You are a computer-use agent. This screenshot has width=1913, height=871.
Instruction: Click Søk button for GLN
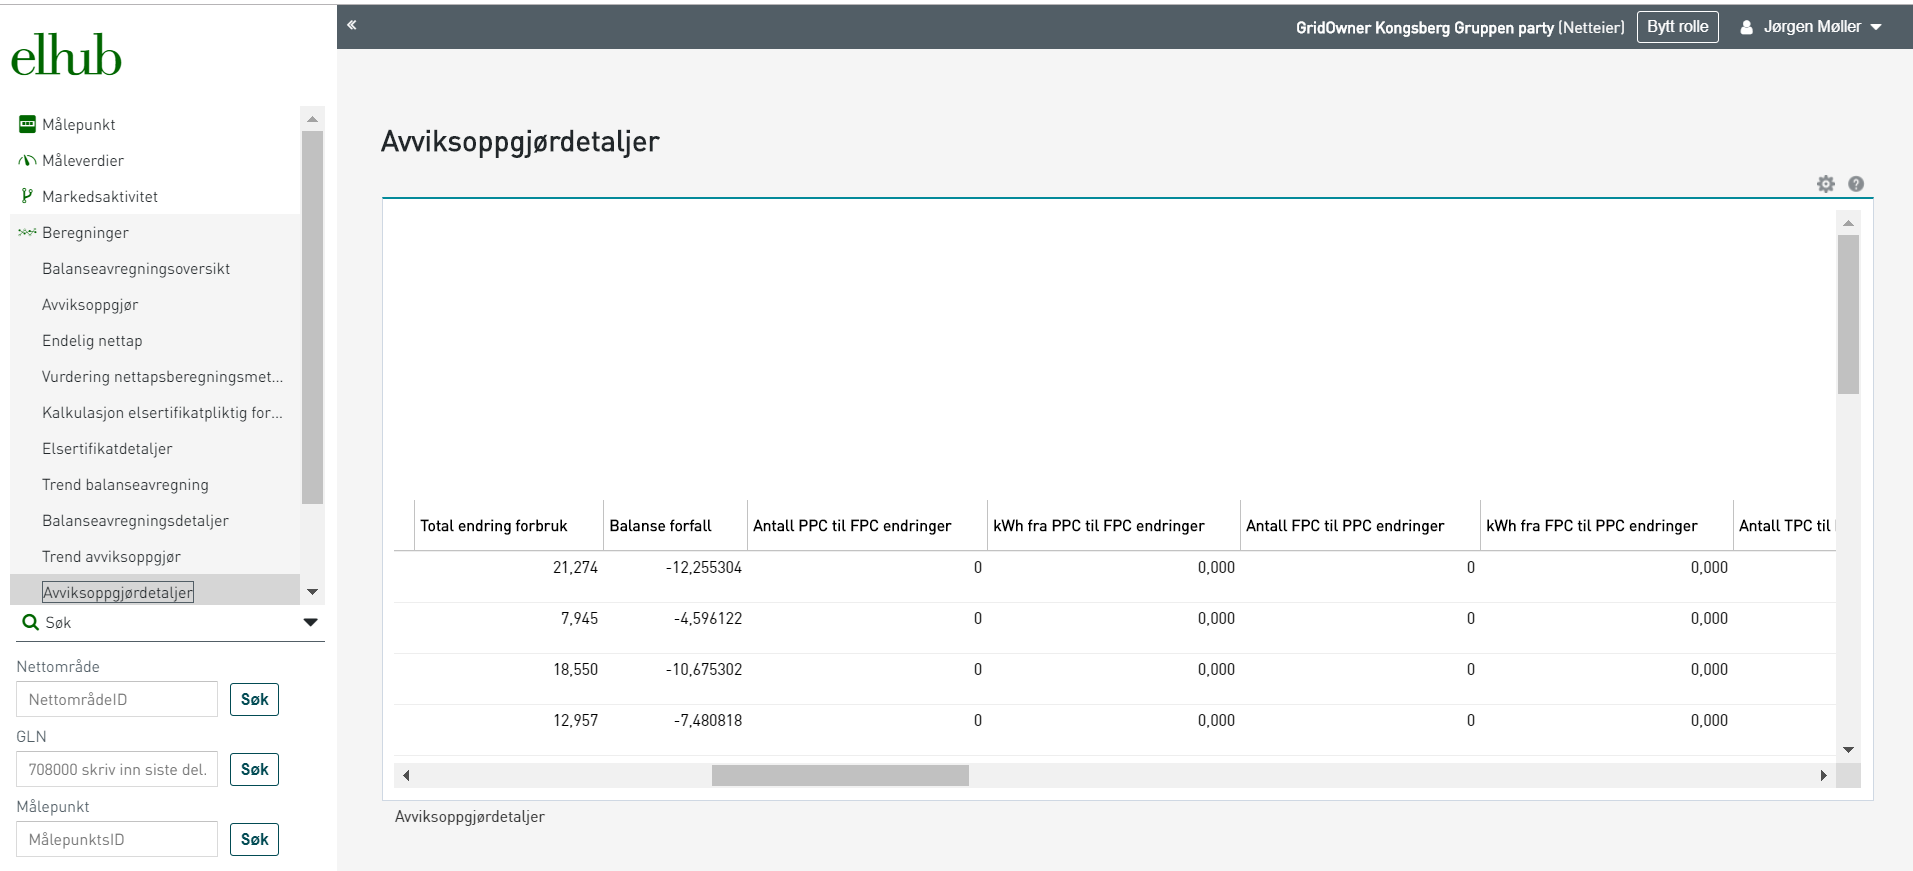coord(255,769)
